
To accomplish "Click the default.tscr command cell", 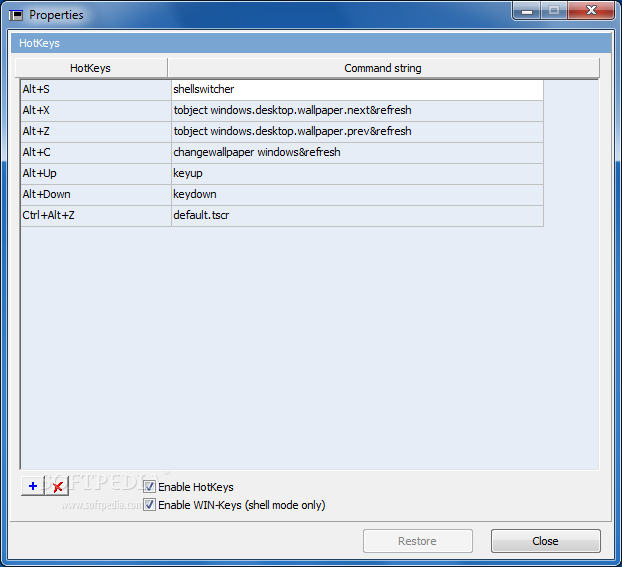I will click(x=357, y=216).
